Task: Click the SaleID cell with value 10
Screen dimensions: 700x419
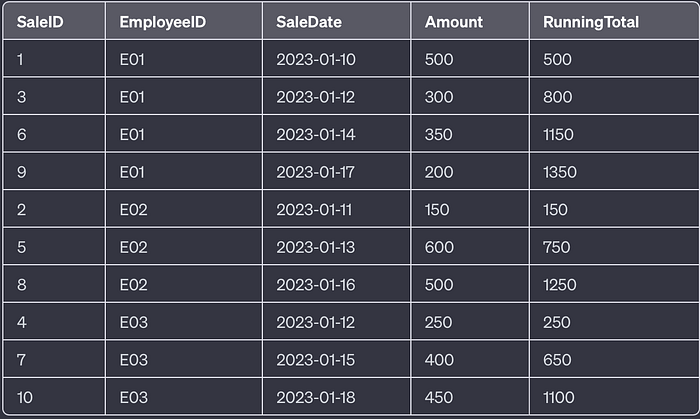Action: [x=54, y=397]
